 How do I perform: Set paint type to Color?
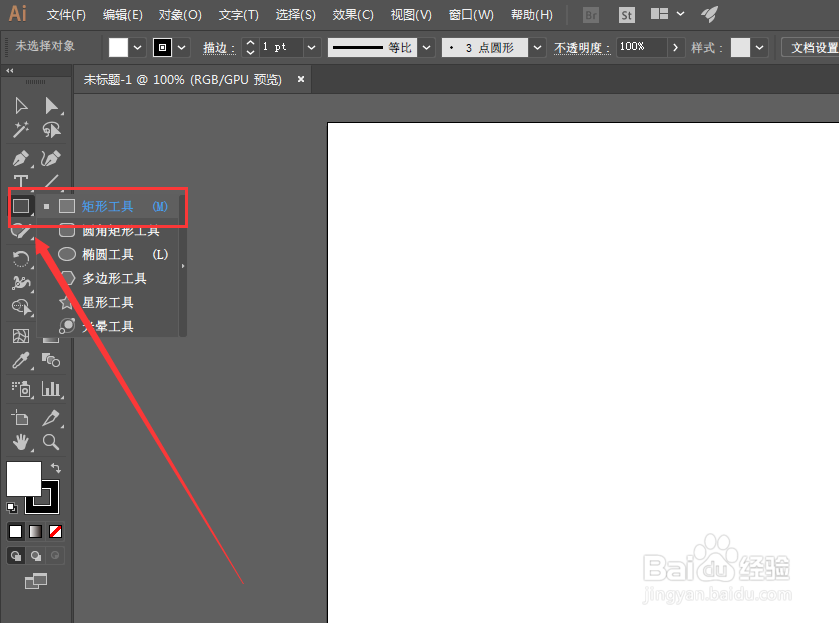[16, 531]
